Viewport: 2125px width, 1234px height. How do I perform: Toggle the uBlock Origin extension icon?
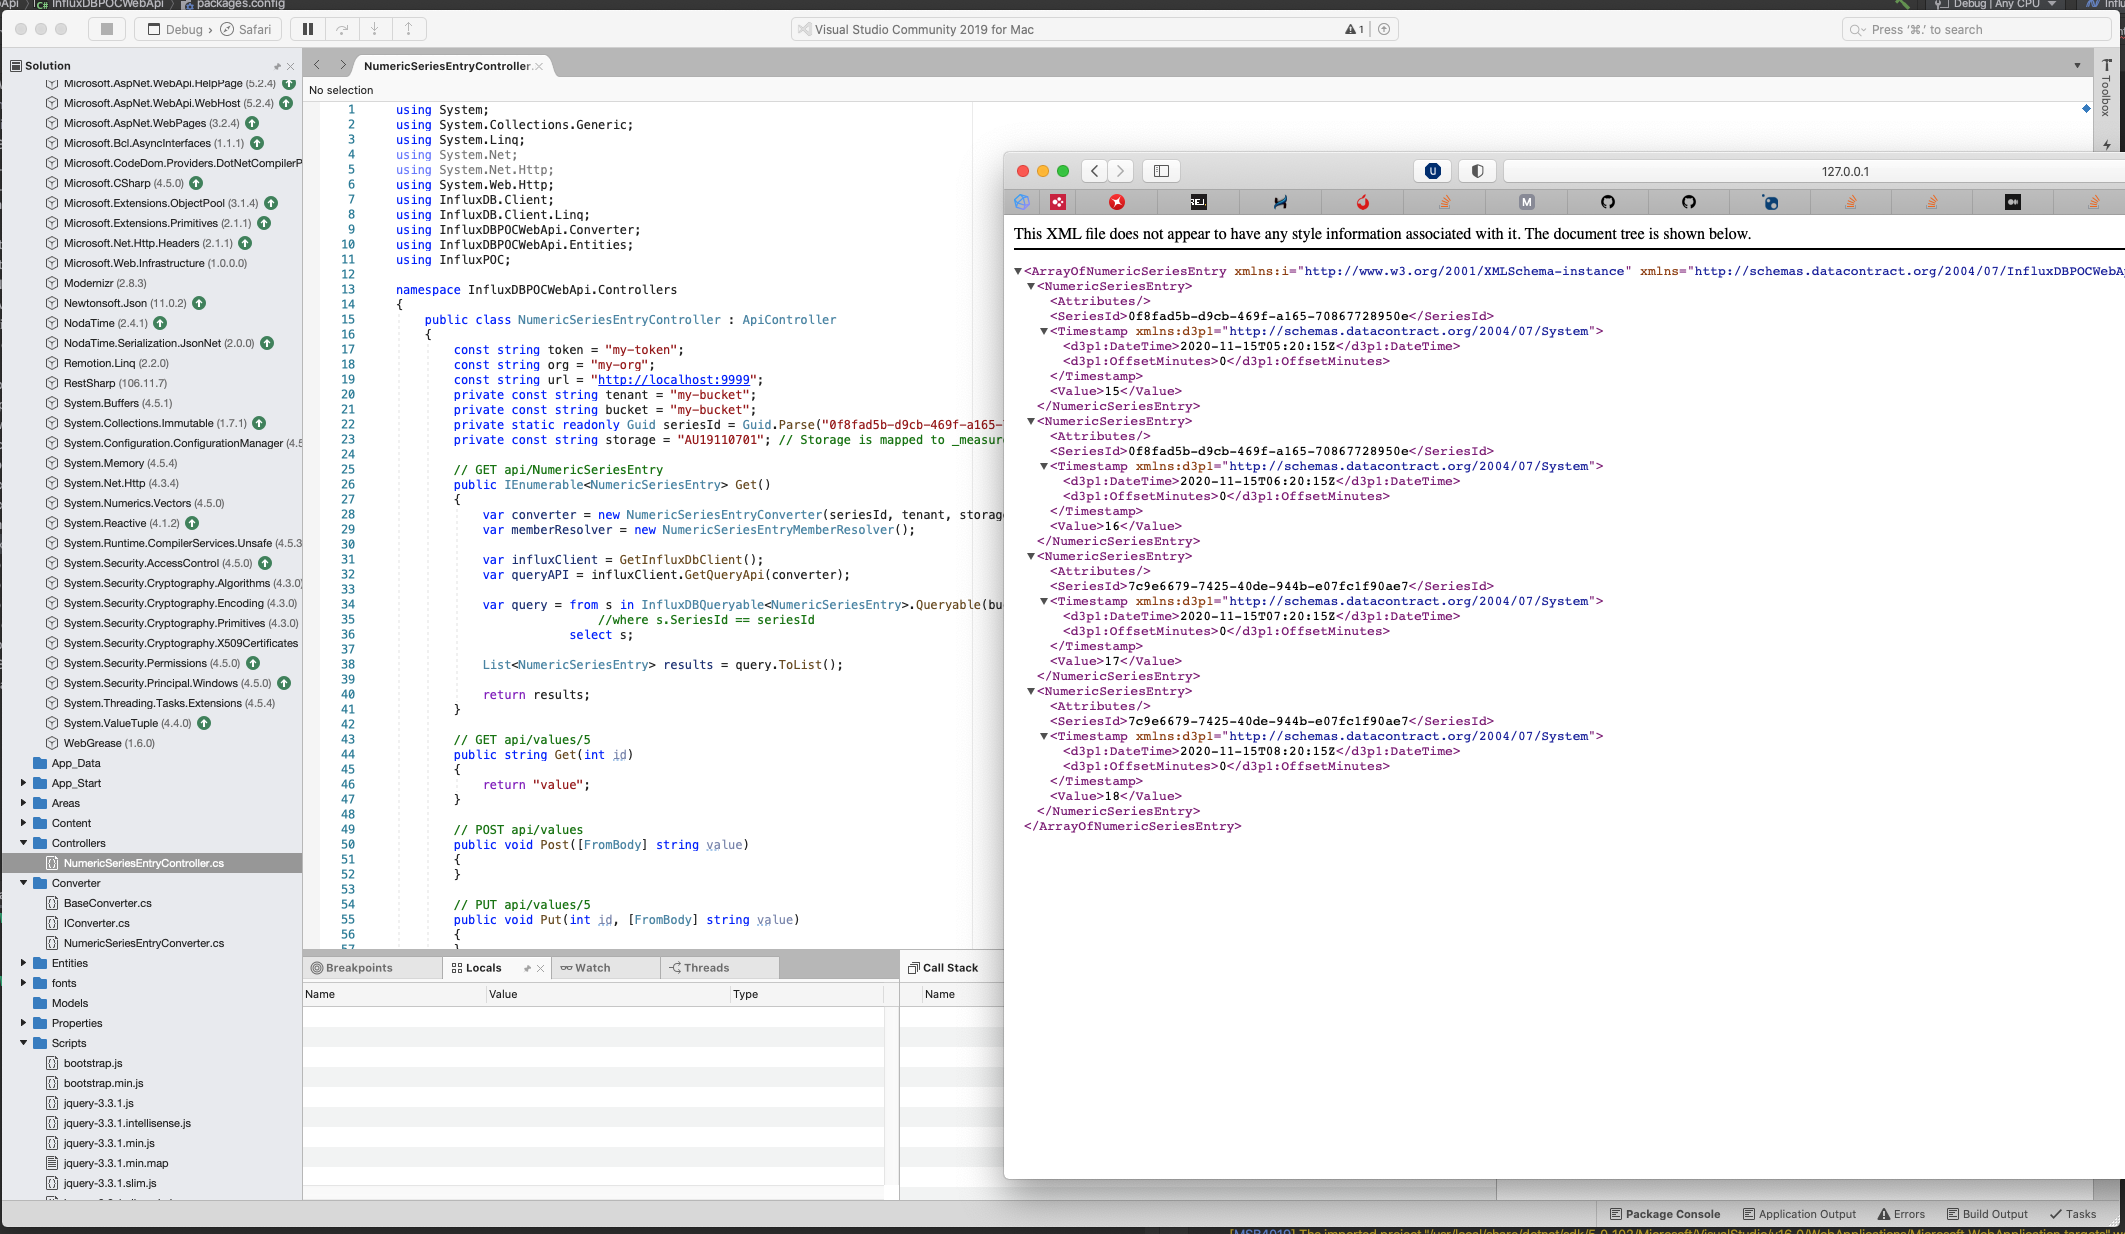(x=1432, y=170)
